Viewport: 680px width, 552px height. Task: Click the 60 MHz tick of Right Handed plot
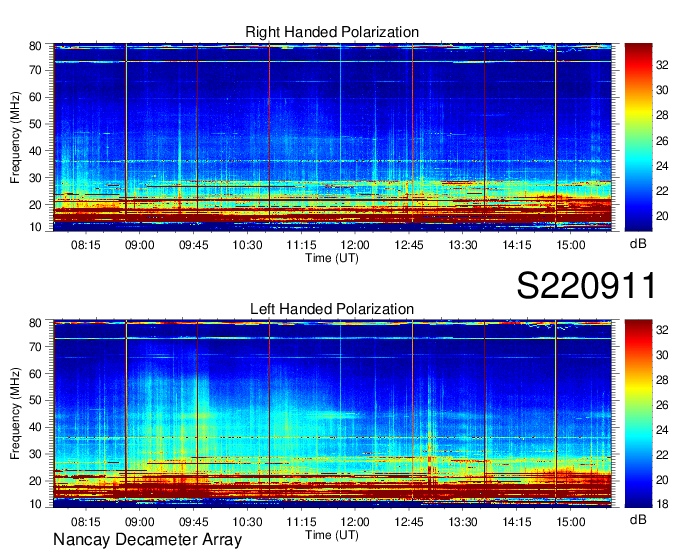coord(35,97)
